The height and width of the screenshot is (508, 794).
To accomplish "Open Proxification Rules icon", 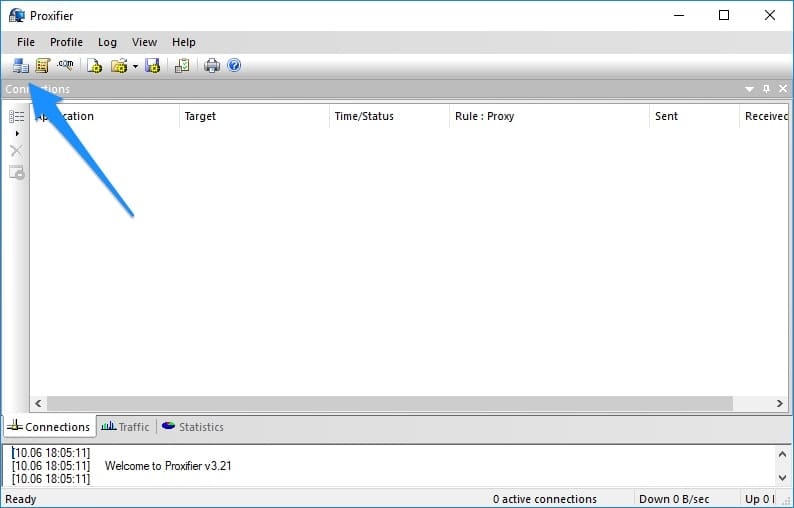I will click(x=43, y=66).
